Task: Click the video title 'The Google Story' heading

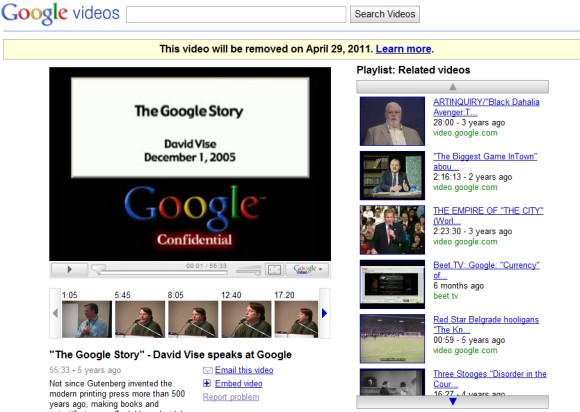Action: point(171,354)
